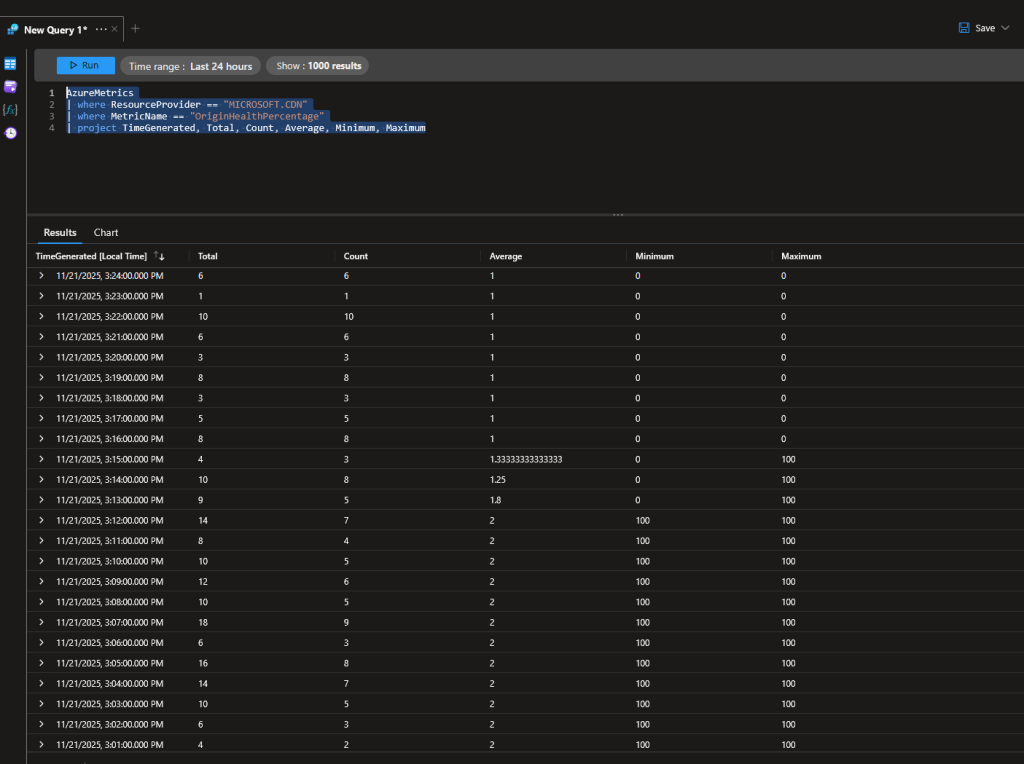Switch to the Chart tab
The width and height of the screenshot is (1024, 764).
click(106, 232)
